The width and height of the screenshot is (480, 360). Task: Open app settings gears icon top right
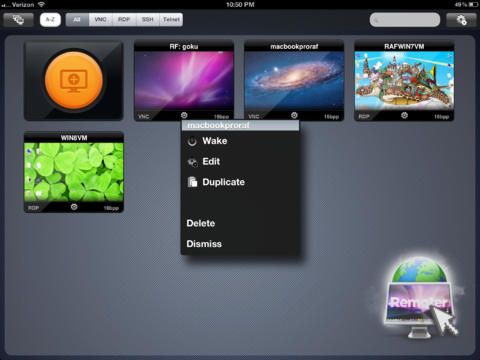(461, 20)
